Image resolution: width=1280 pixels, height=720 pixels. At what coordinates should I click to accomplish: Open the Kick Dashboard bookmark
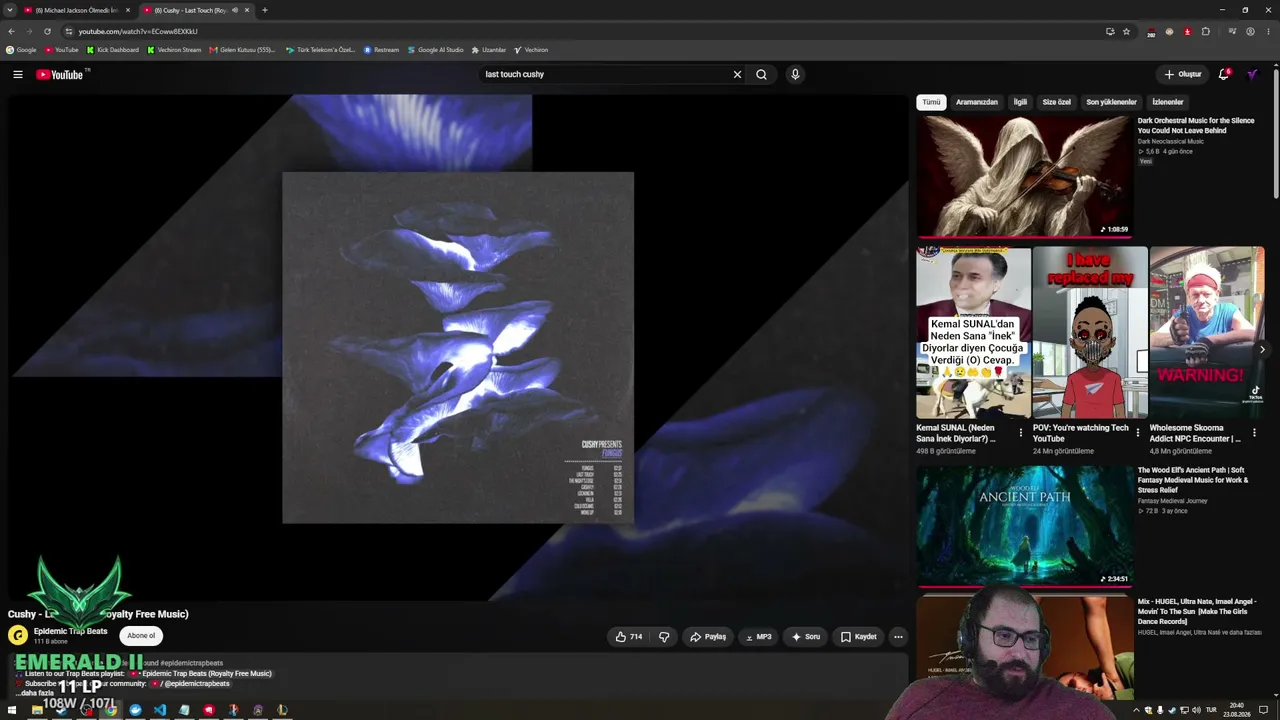coord(112,50)
